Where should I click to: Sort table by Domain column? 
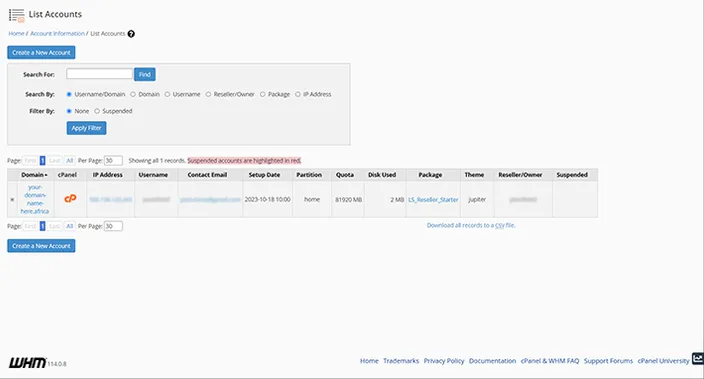[x=34, y=175]
